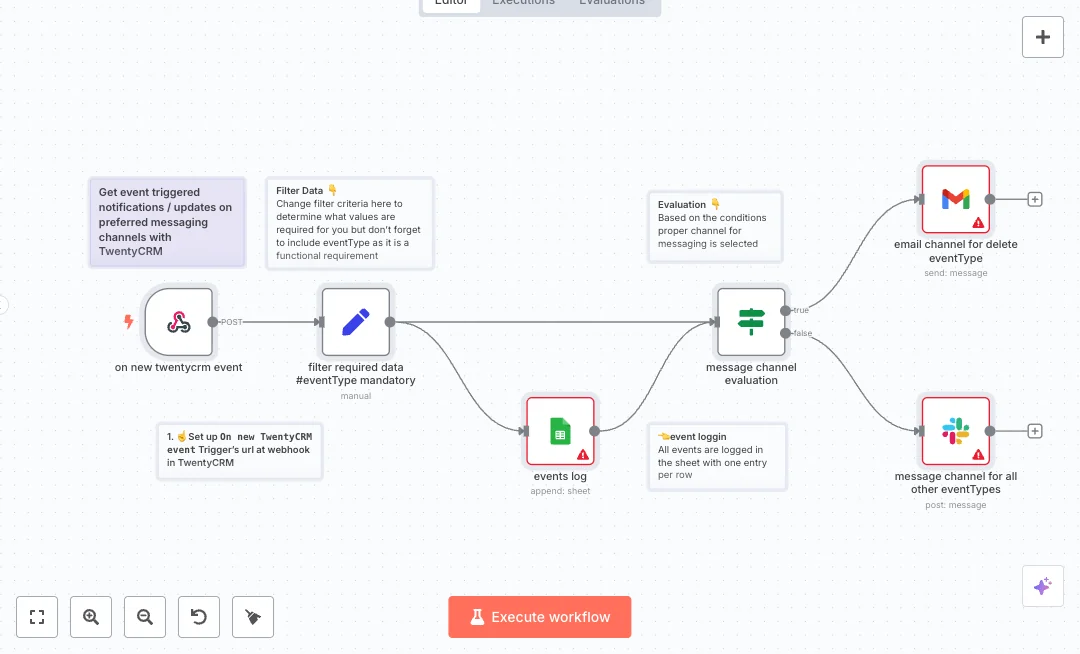The image size is (1080, 654).
Task: Open the Google Sheets events log node
Action: click(x=560, y=431)
